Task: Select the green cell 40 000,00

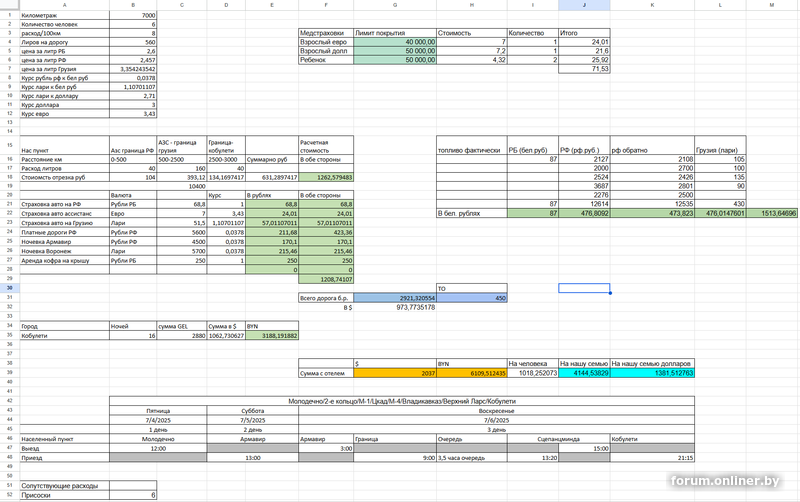Action: (x=395, y=42)
